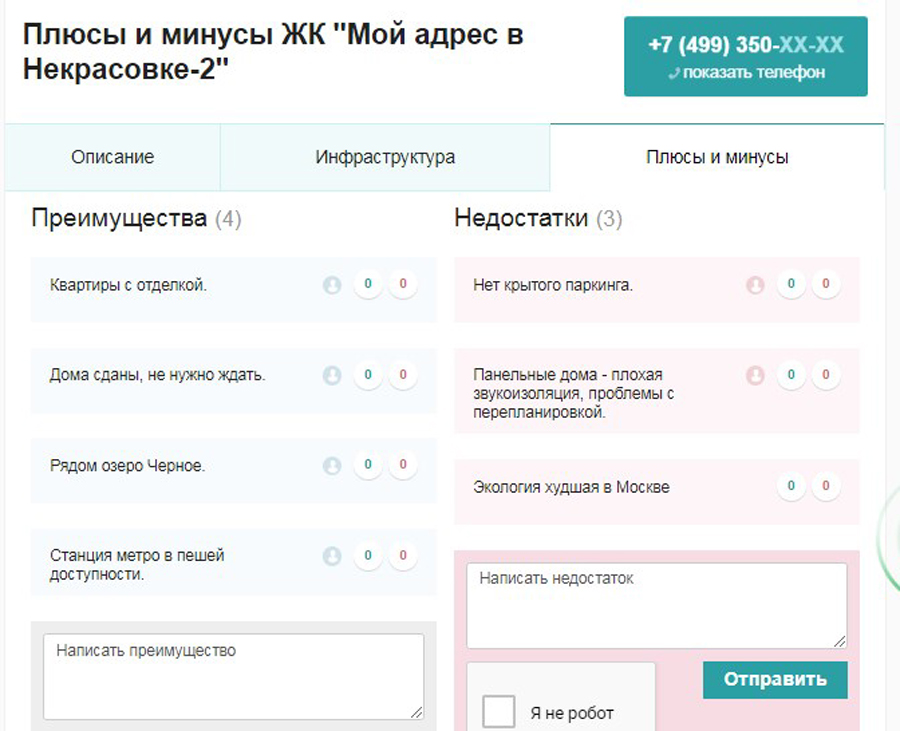
Task: Upvote "Нет крытого паркинга" drawback
Action: [x=791, y=283]
